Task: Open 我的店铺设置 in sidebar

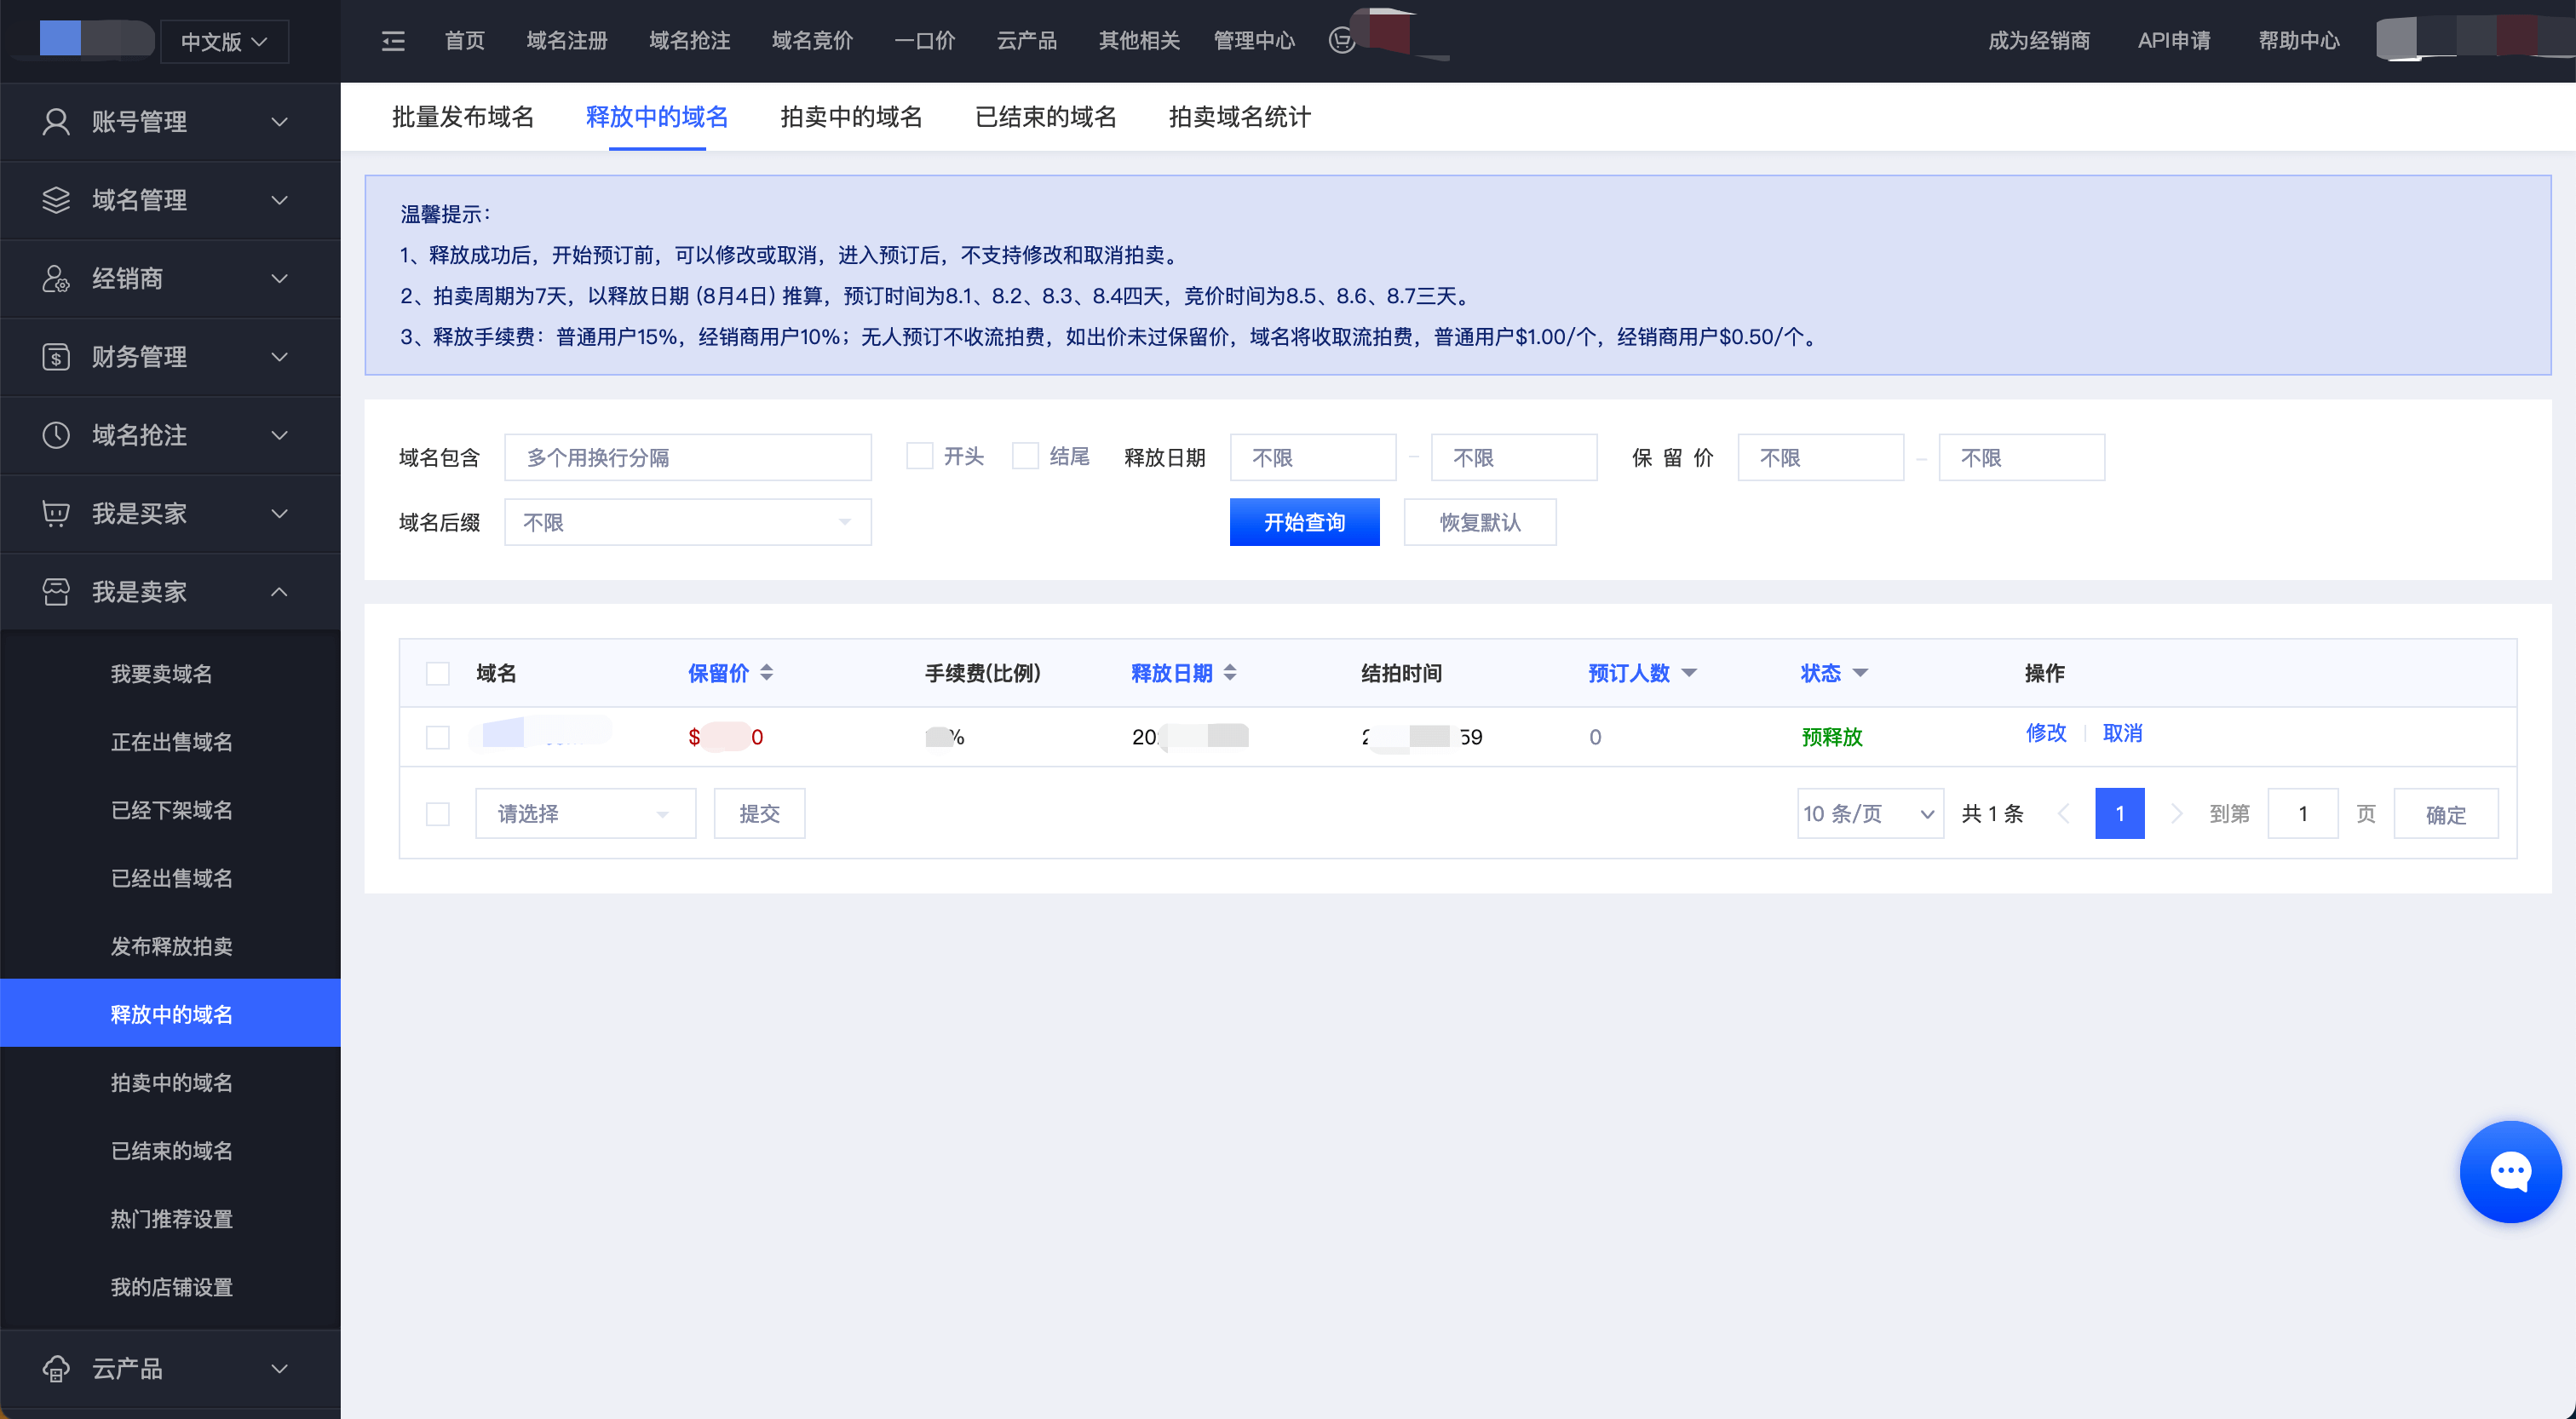Action: [171, 1287]
